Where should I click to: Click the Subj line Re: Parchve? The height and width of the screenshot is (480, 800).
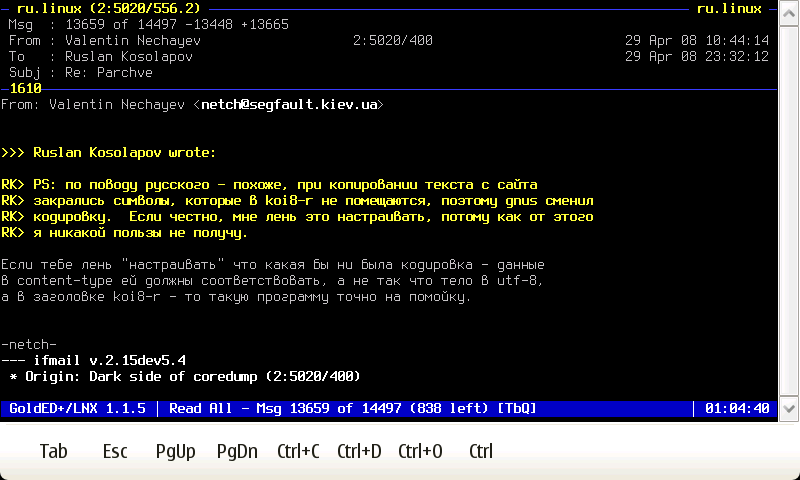click(x=112, y=73)
